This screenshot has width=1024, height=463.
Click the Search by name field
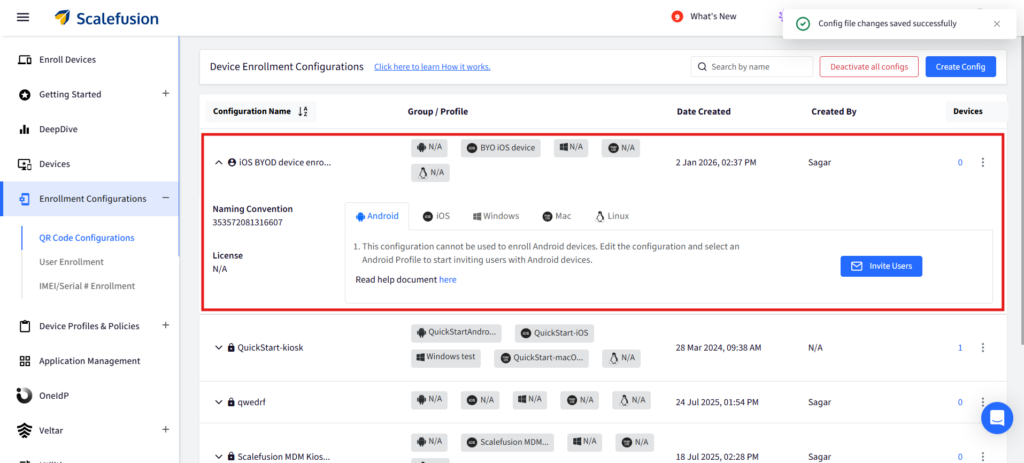[x=756, y=67]
